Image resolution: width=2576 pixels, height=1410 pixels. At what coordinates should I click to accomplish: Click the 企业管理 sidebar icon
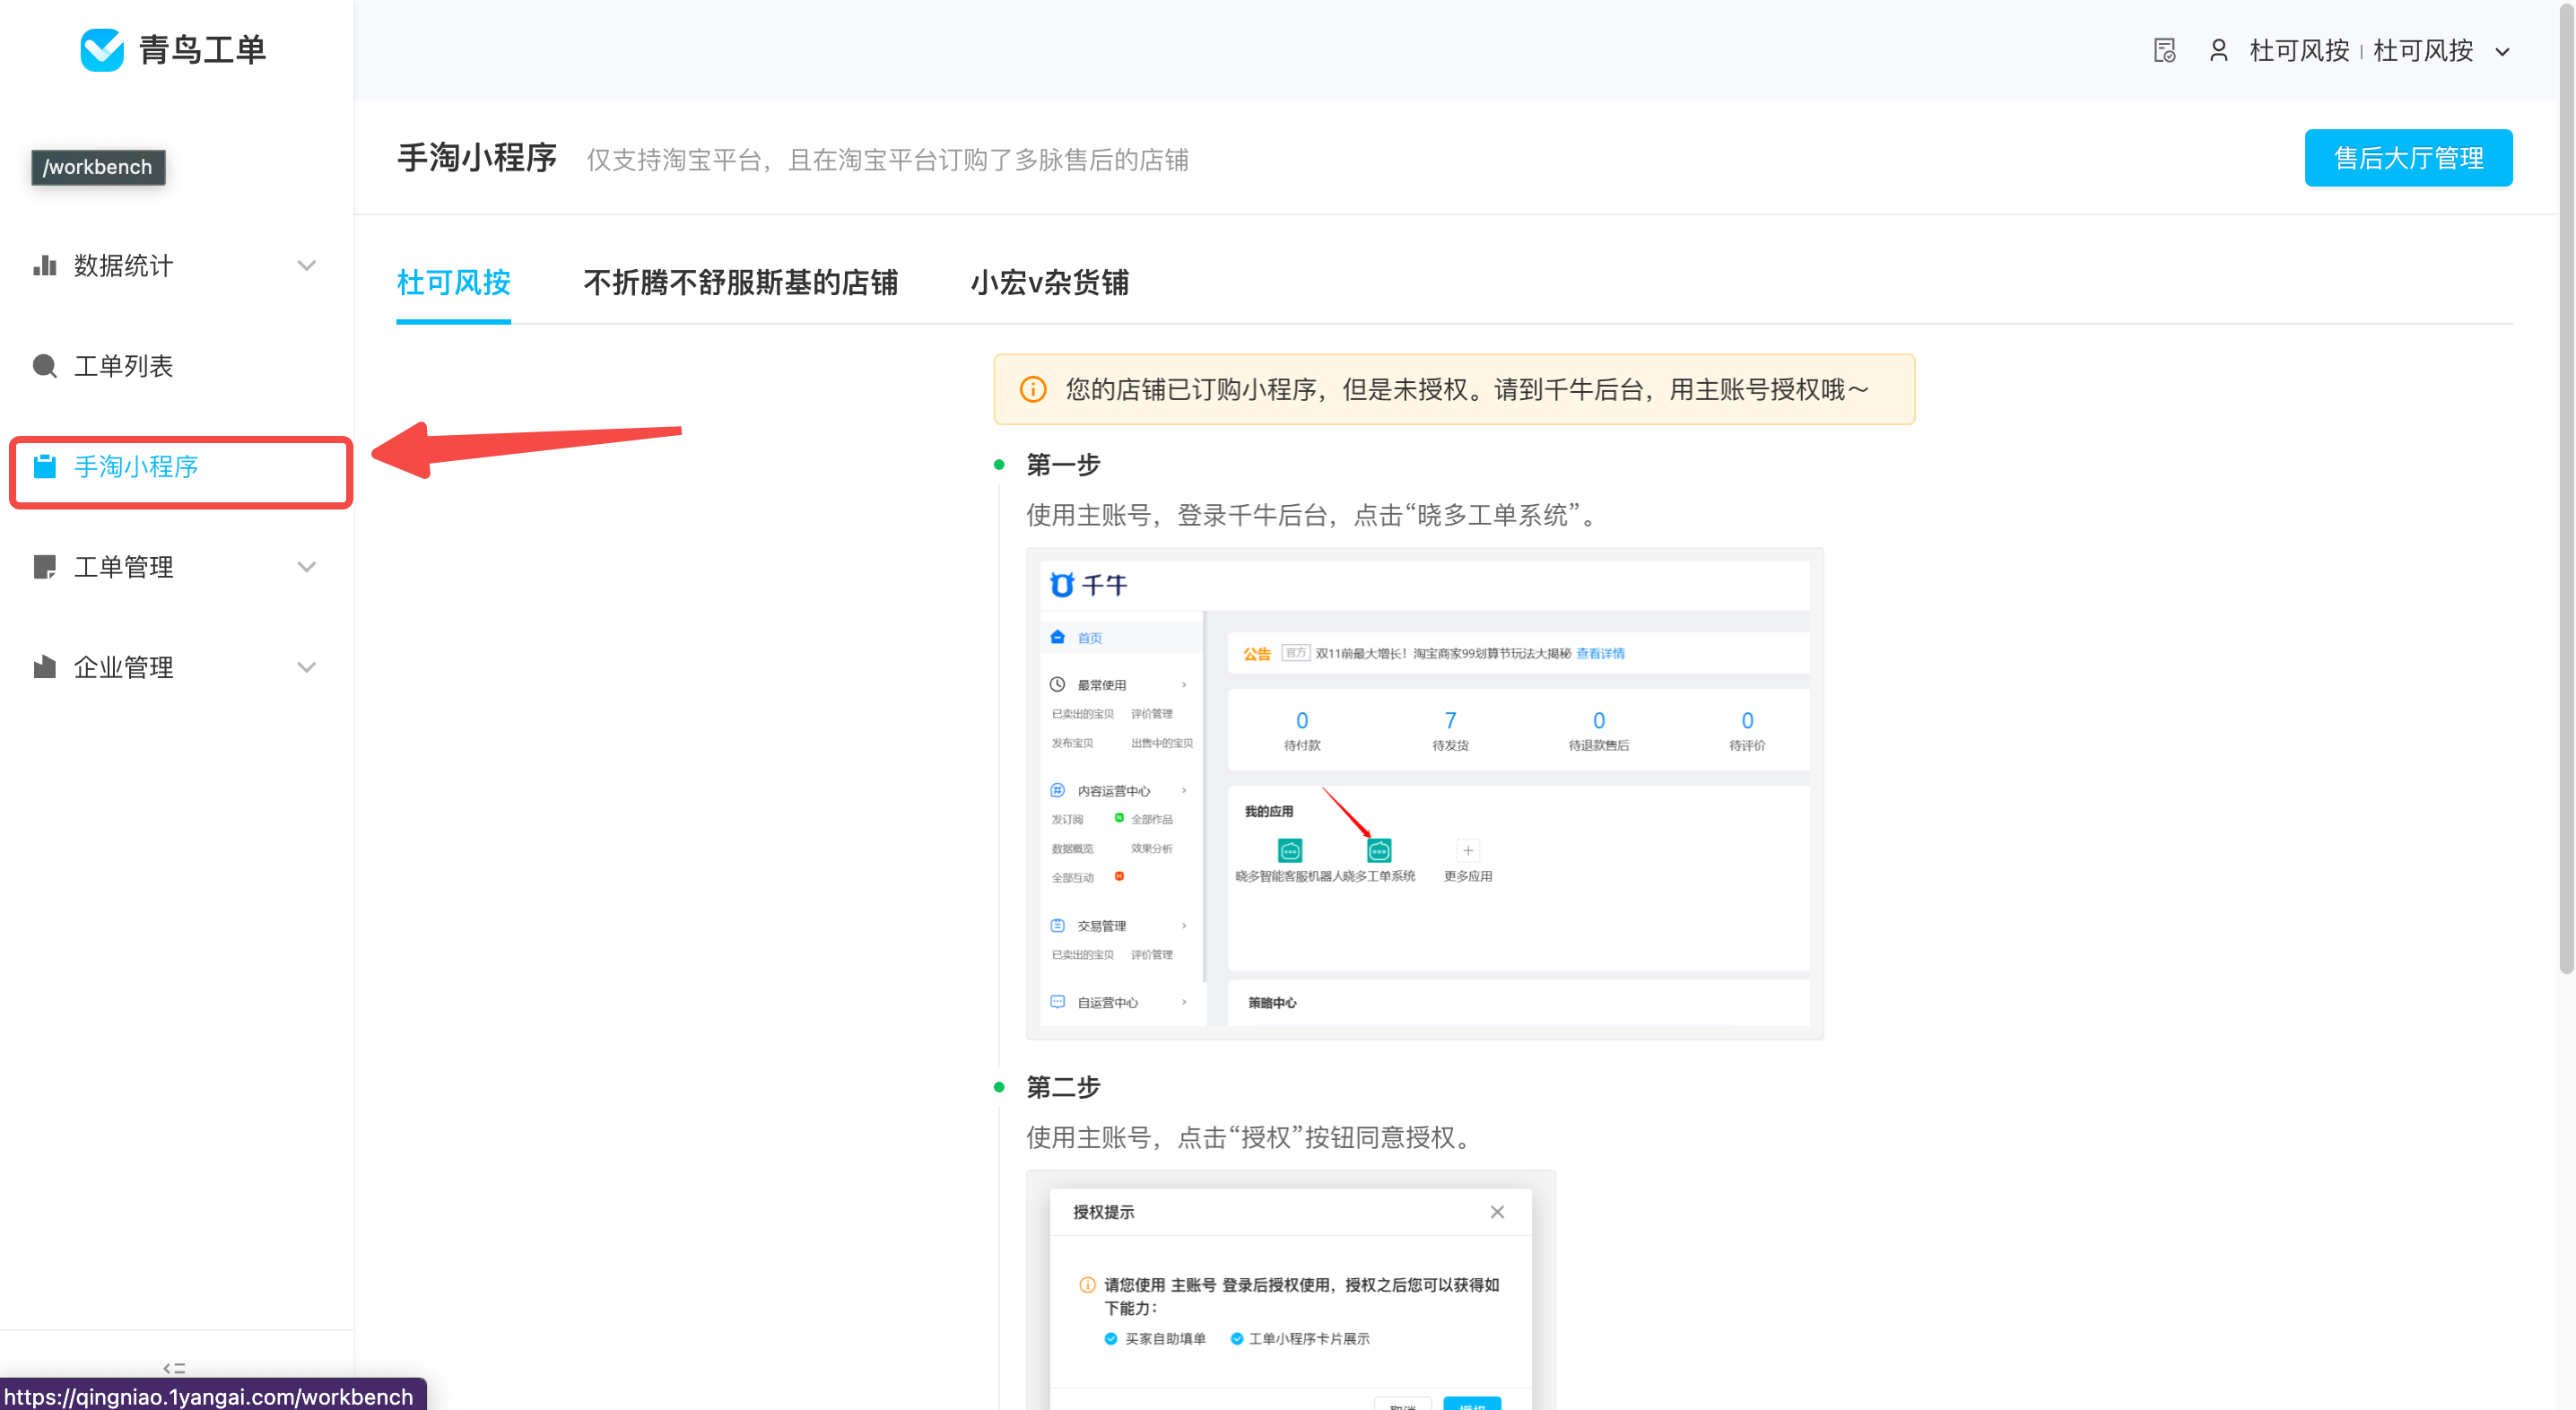coord(45,667)
